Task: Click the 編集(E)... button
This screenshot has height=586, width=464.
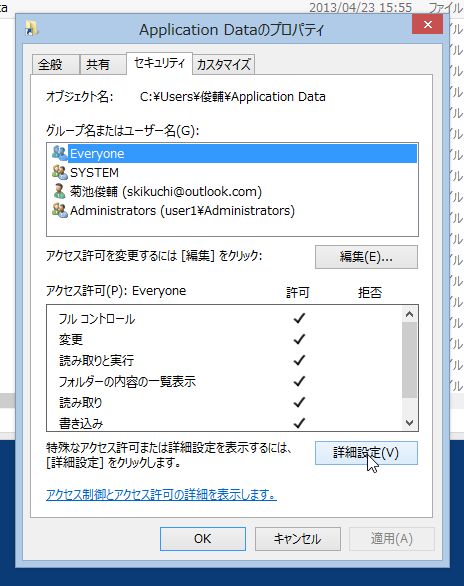Action: pyautogui.click(x=366, y=257)
